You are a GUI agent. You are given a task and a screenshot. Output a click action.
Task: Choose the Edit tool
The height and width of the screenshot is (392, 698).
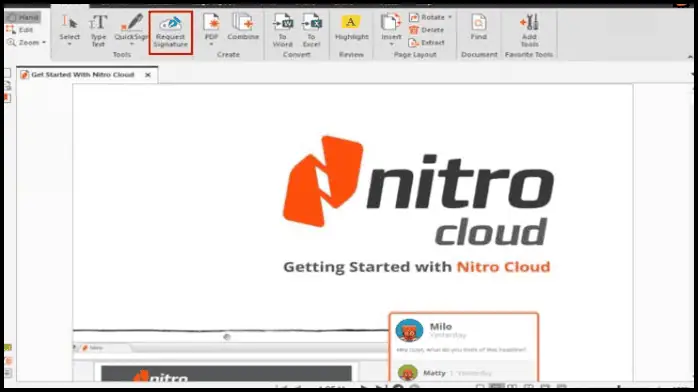20,30
